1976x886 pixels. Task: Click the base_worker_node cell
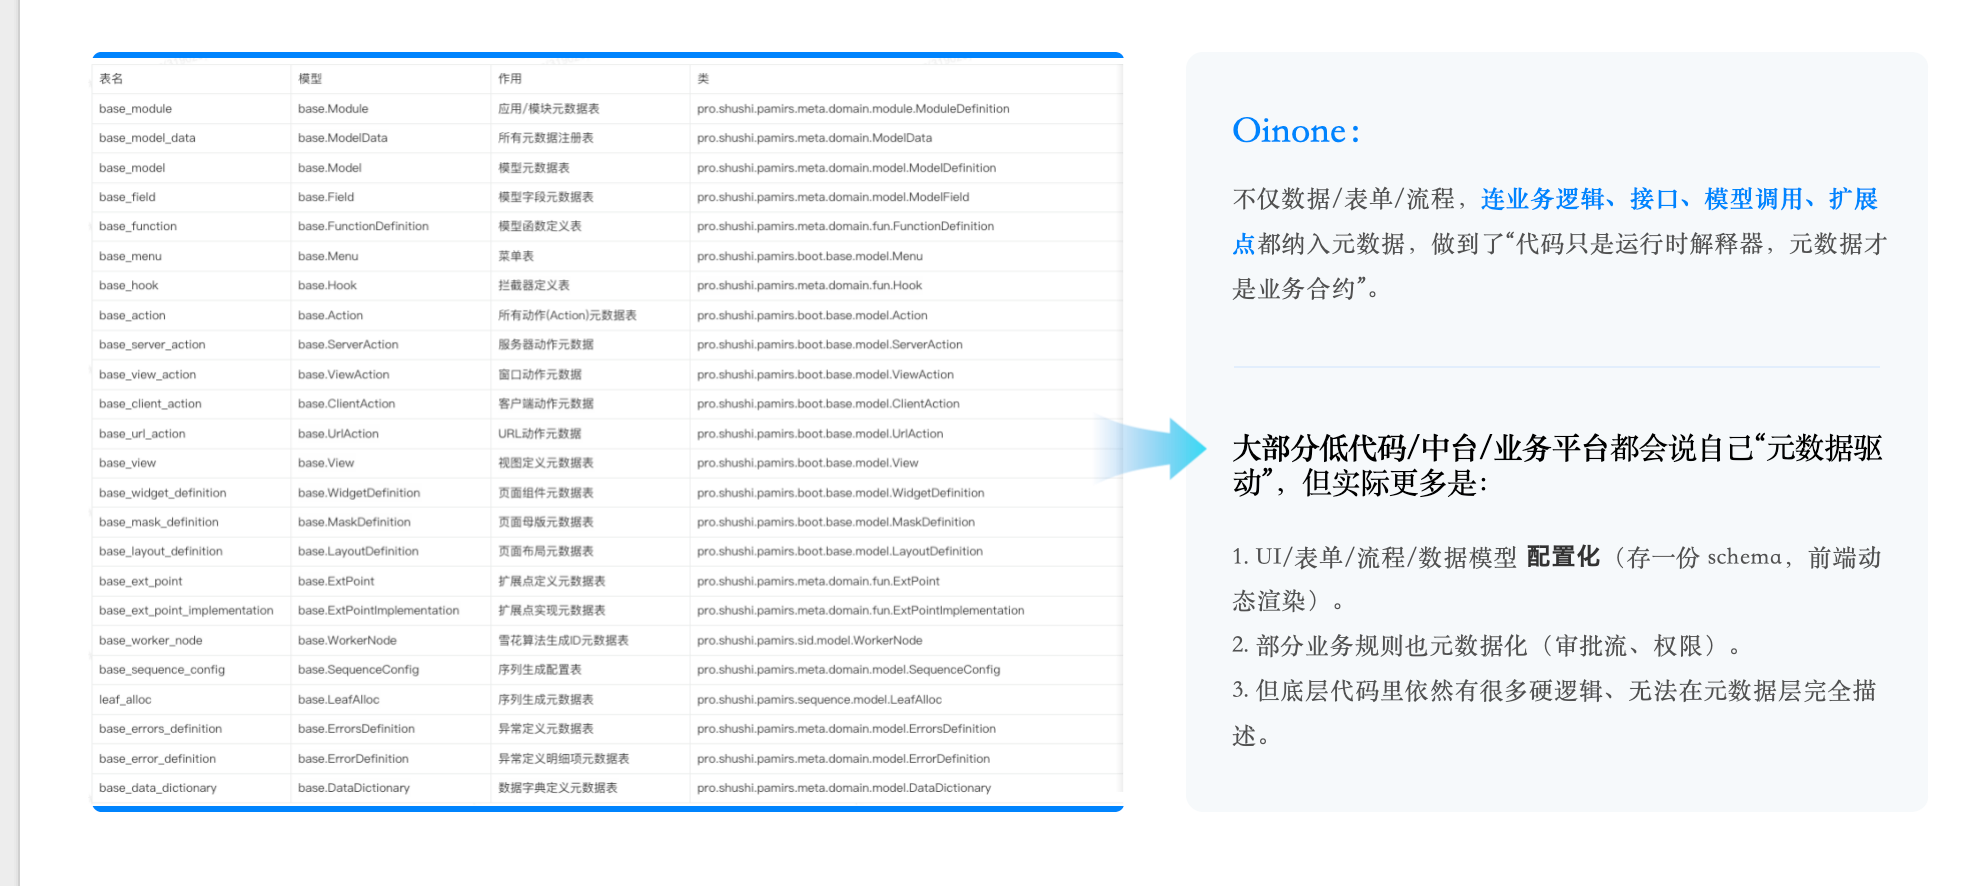pyautogui.click(x=150, y=641)
